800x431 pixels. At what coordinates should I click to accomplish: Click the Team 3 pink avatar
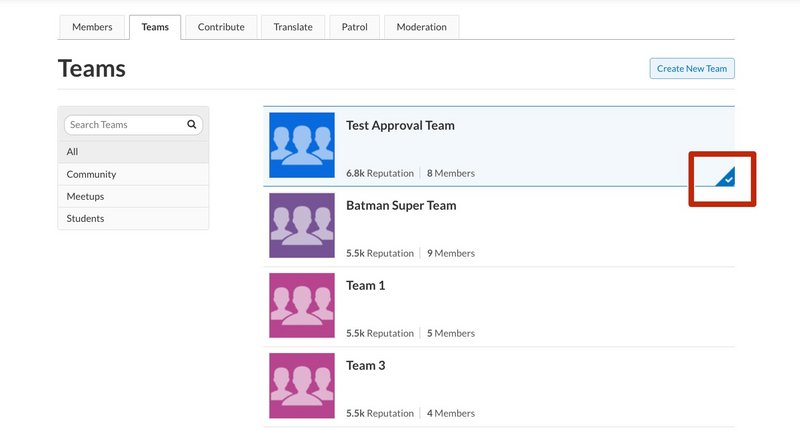(x=302, y=385)
